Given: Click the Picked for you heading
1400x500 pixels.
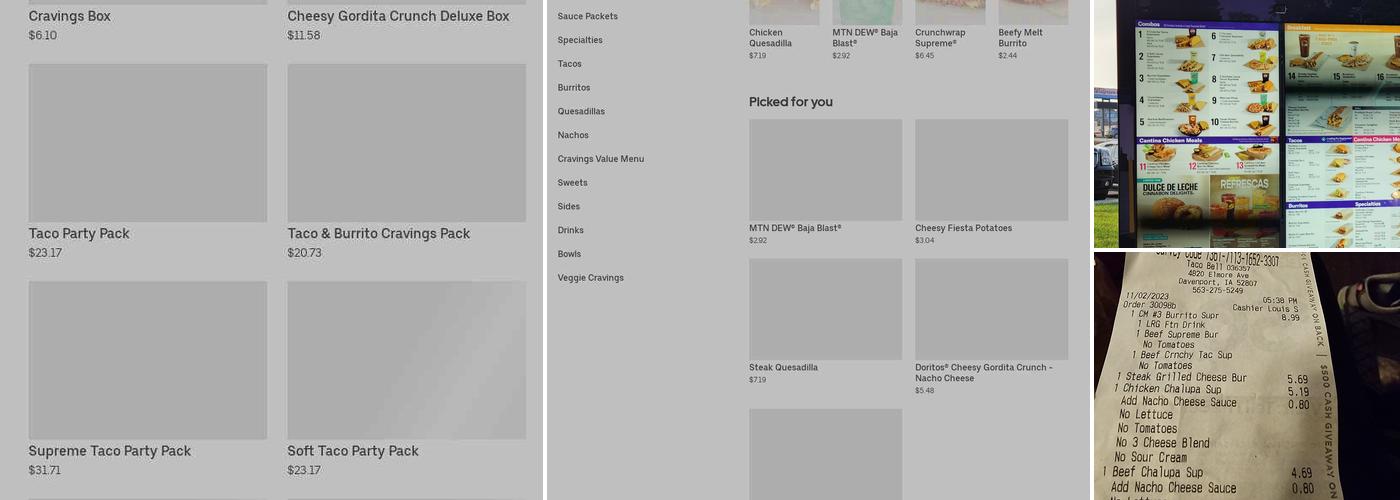Looking at the screenshot, I should (x=791, y=102).
